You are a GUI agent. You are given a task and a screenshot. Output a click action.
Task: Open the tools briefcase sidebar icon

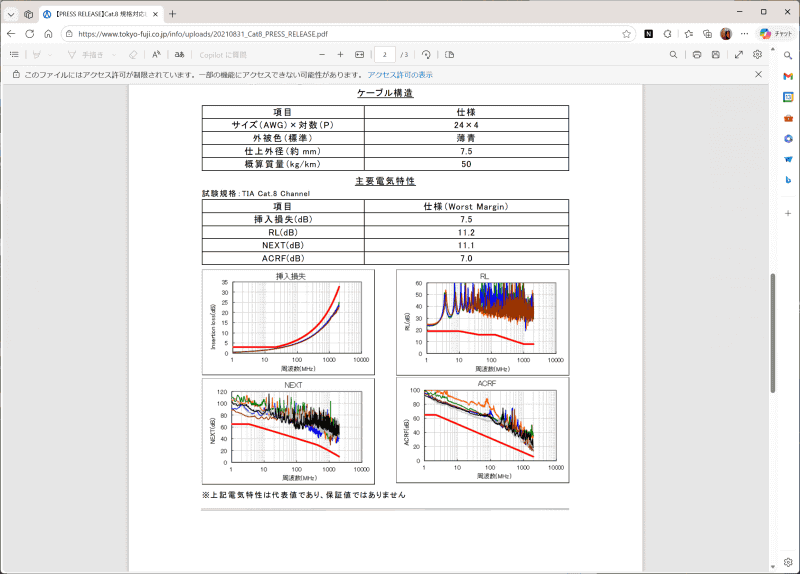click(788, 118)
